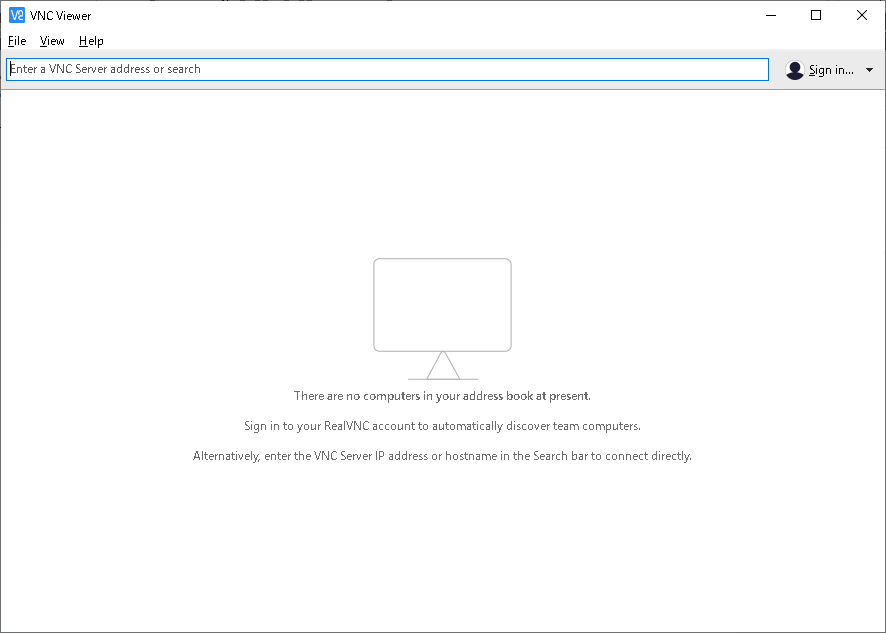This screenshot has width=886, height=633.
Task: Click 'Sign in to your RealVNC account' text line
Action: pos(442,426)
